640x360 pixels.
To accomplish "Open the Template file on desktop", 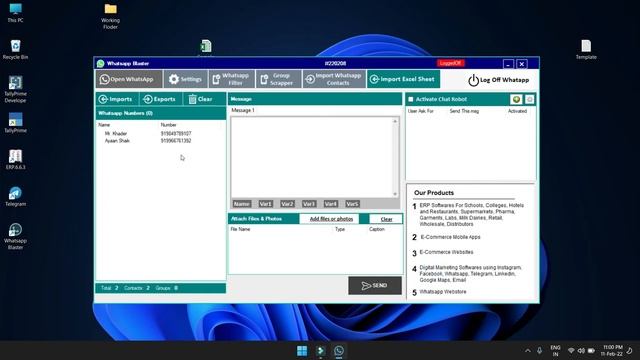I will pos(586,49).
